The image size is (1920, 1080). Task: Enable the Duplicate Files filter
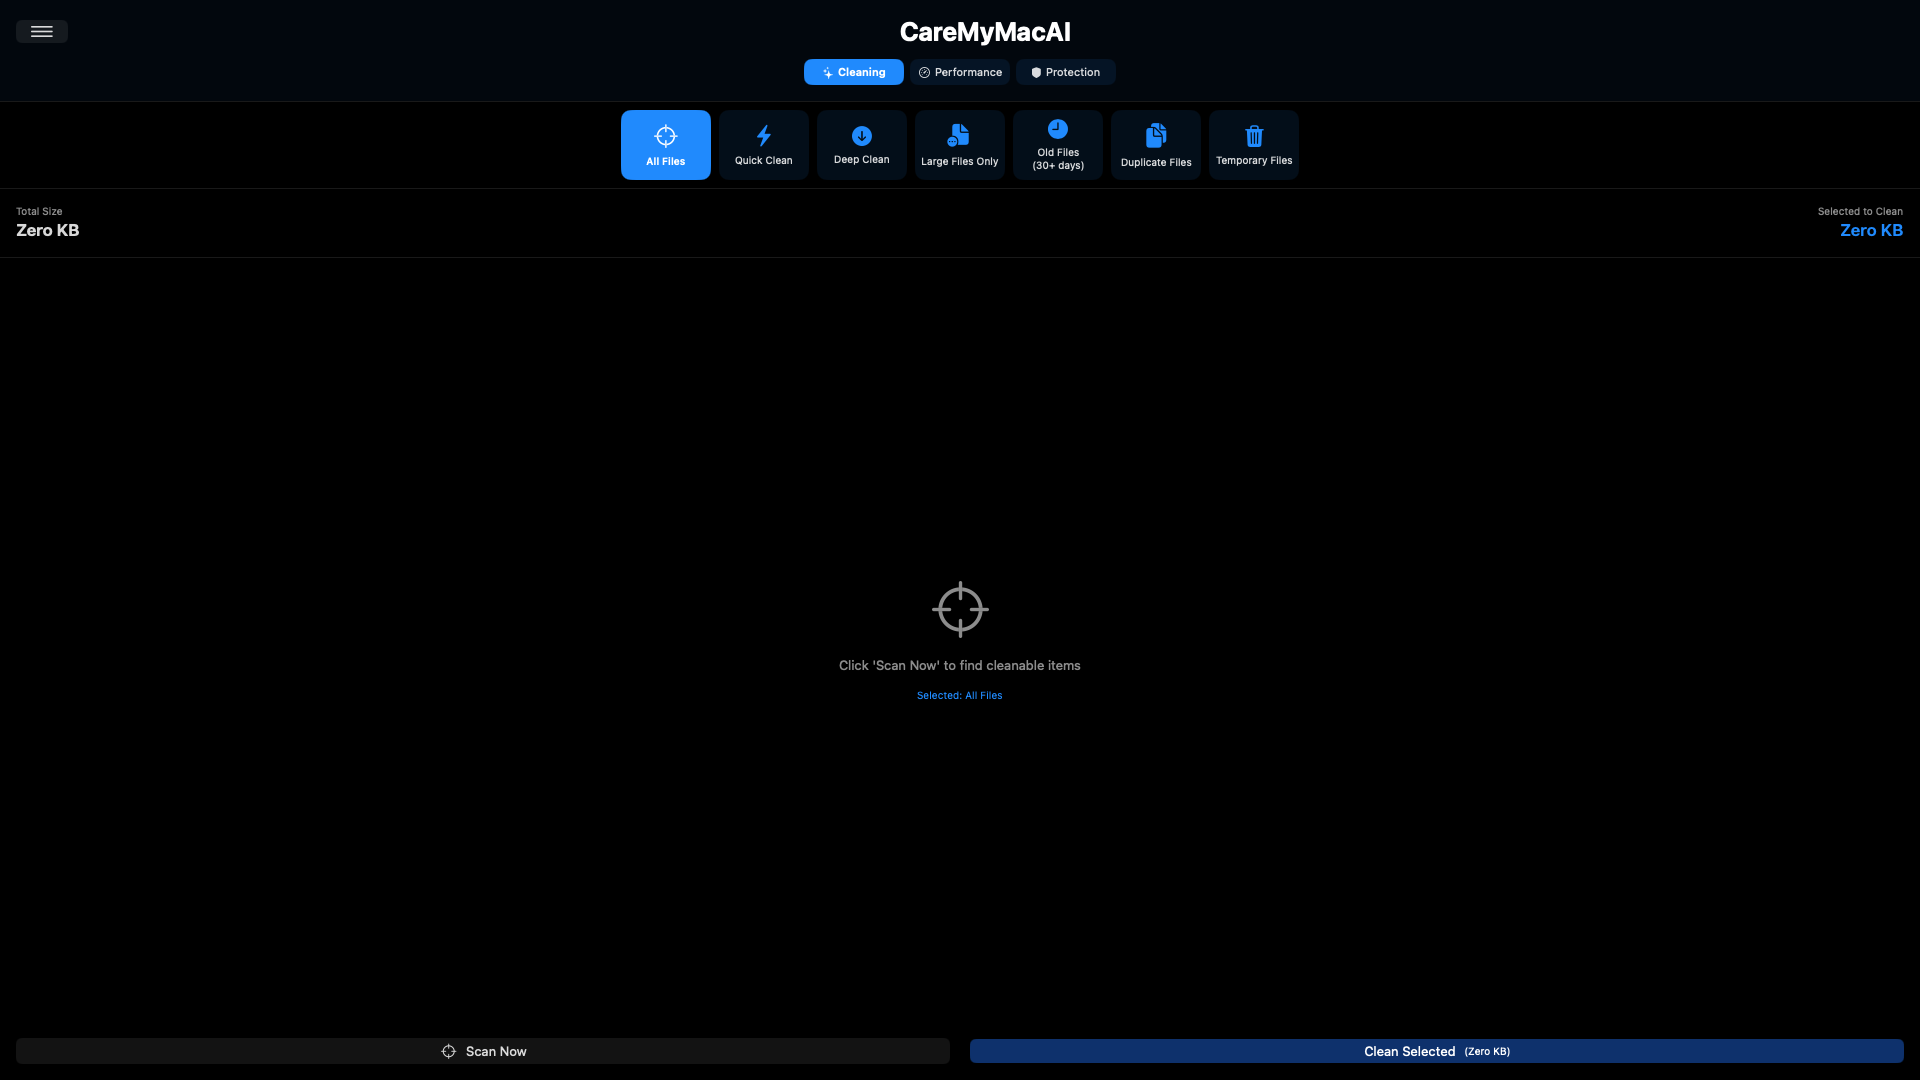(1155, 144)
